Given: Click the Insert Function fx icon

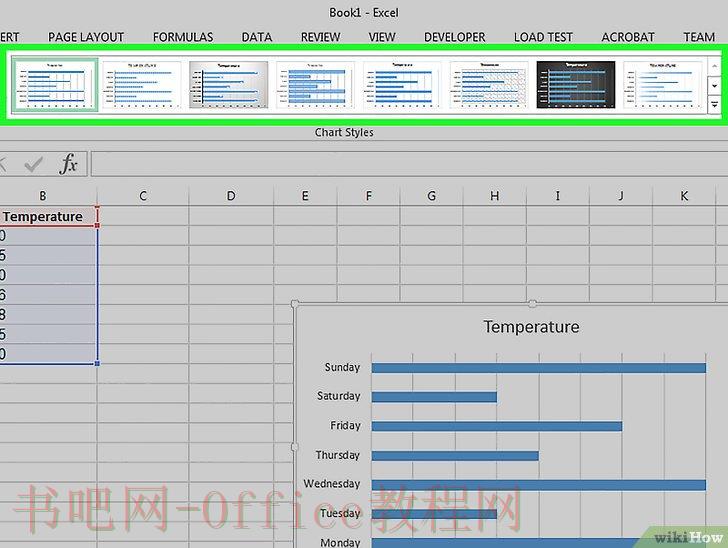Looking at the screenshot, I should click(68, 163).
